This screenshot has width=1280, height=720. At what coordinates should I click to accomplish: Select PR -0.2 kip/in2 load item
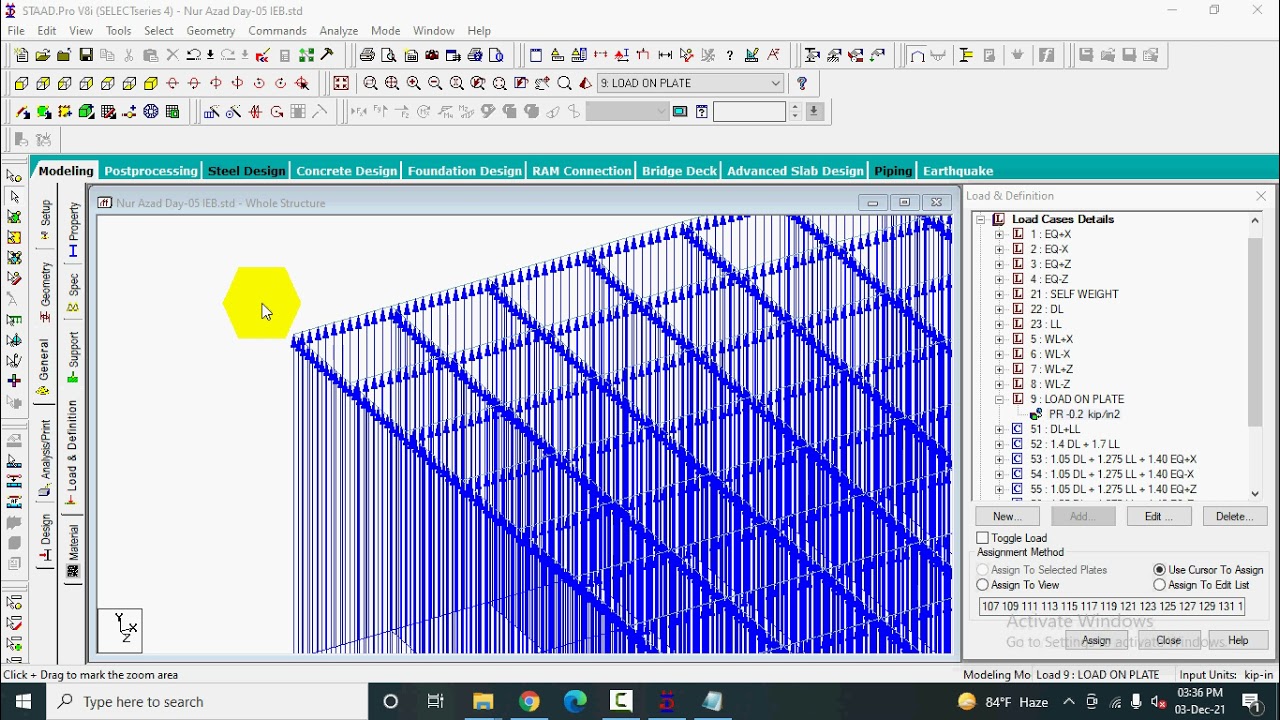(x=1084, y=414)
